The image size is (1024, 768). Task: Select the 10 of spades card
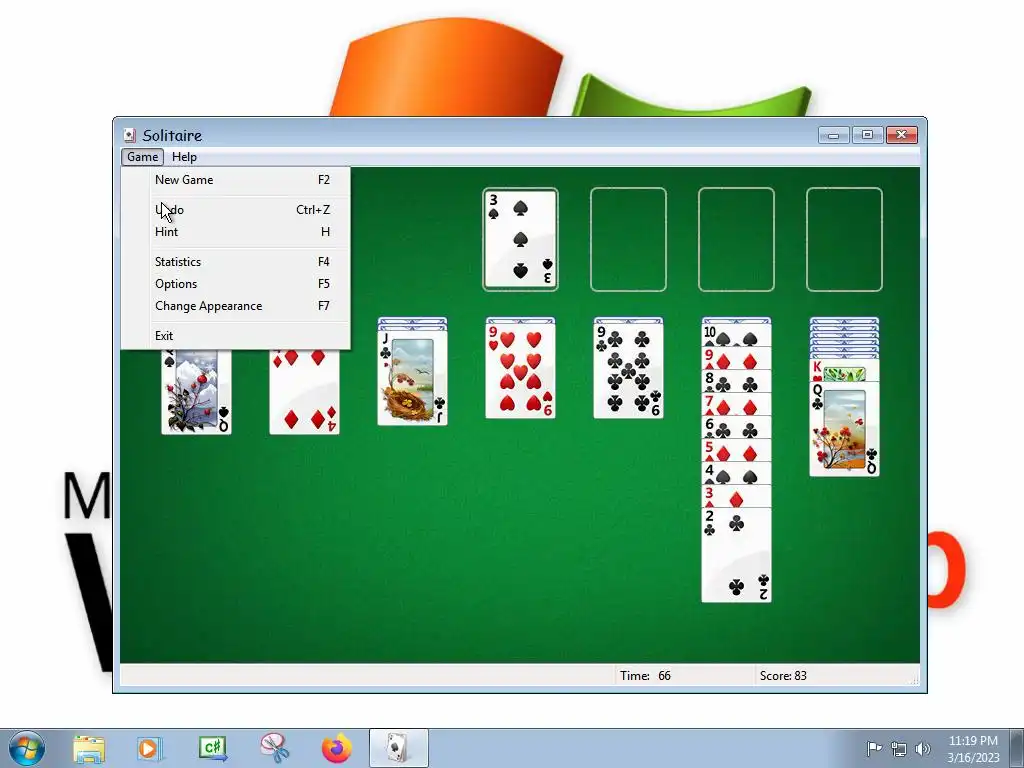coord(736,336)
